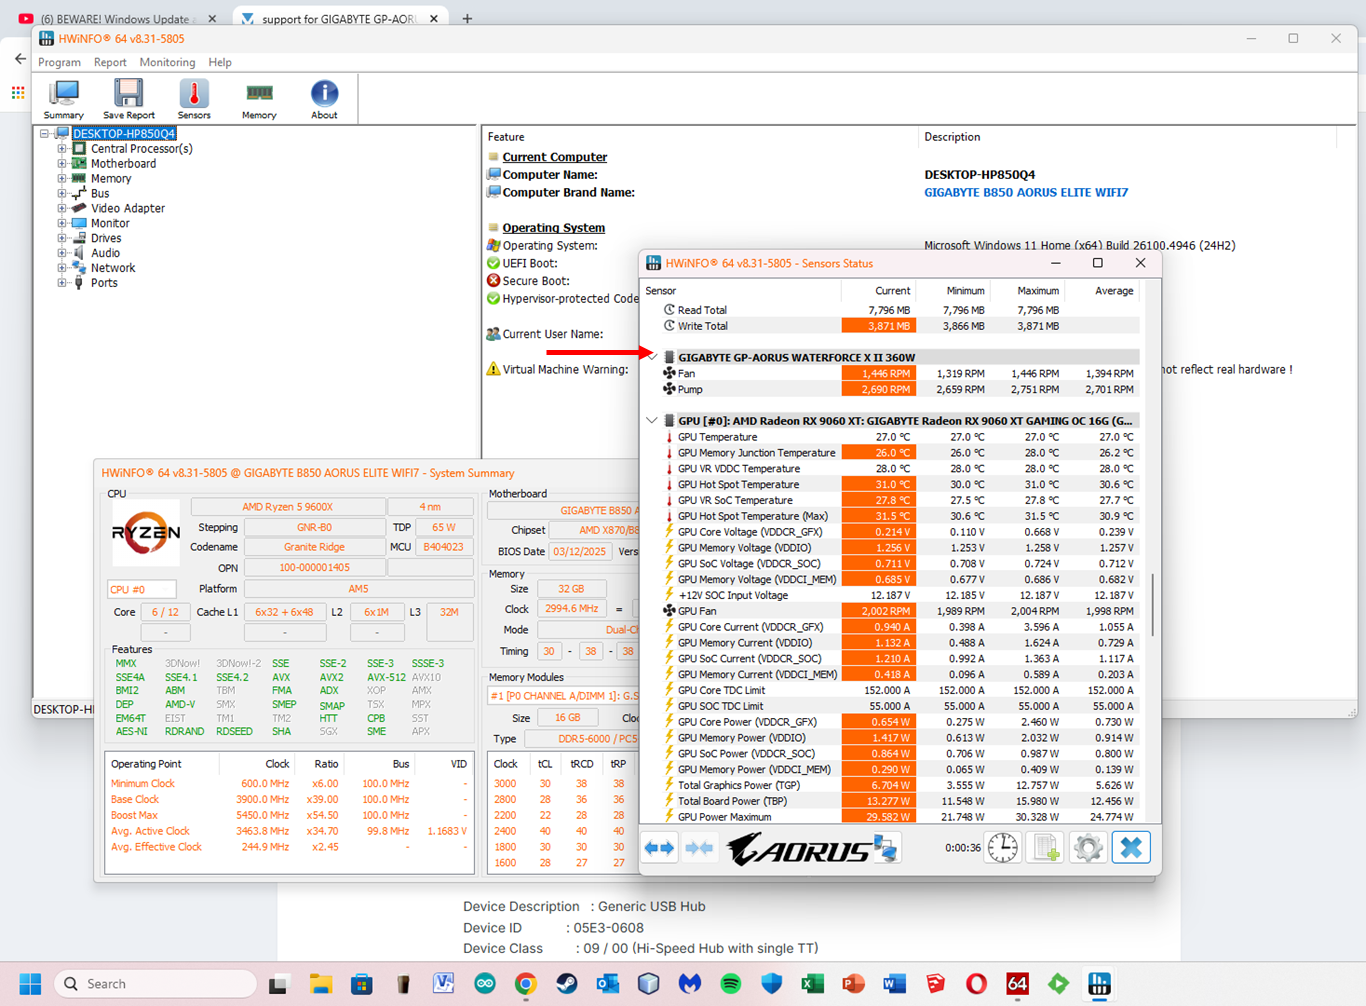Open sensor settings gear icon
This screenshot has height=1006, width=1366.
click(x=1088, y=848)
